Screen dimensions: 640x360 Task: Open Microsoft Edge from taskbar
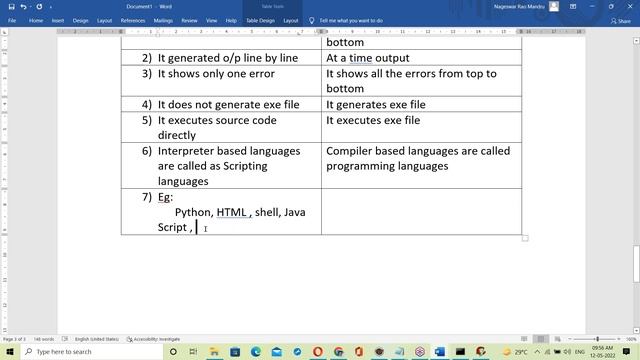256,351
